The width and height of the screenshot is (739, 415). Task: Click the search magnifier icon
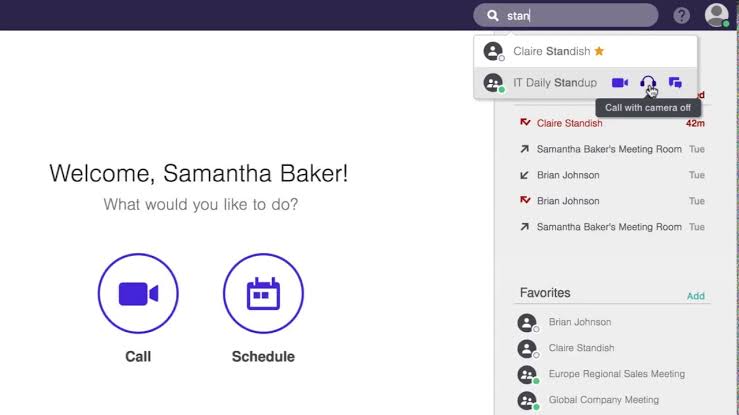(493, 16)
